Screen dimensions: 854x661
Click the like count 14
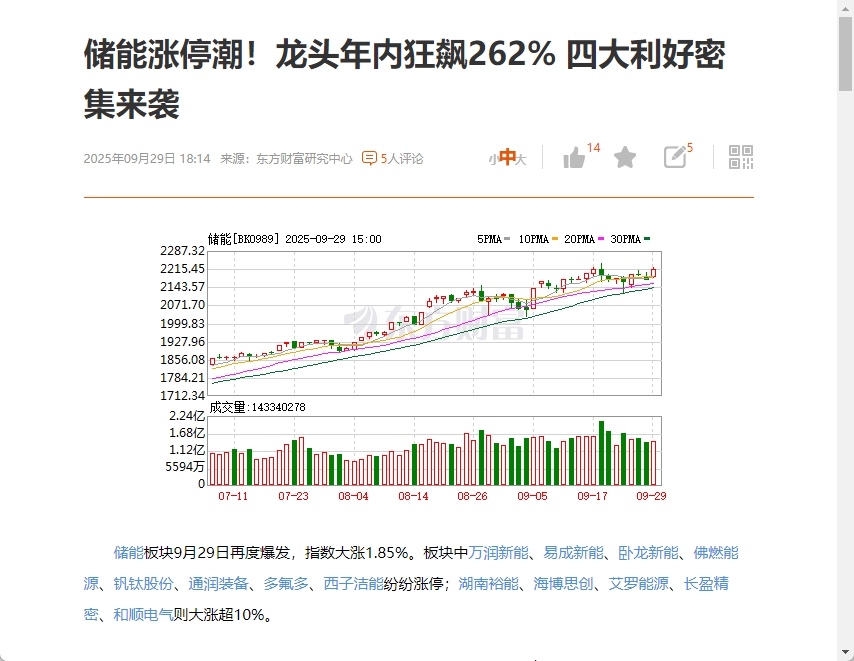click(593, 148)
